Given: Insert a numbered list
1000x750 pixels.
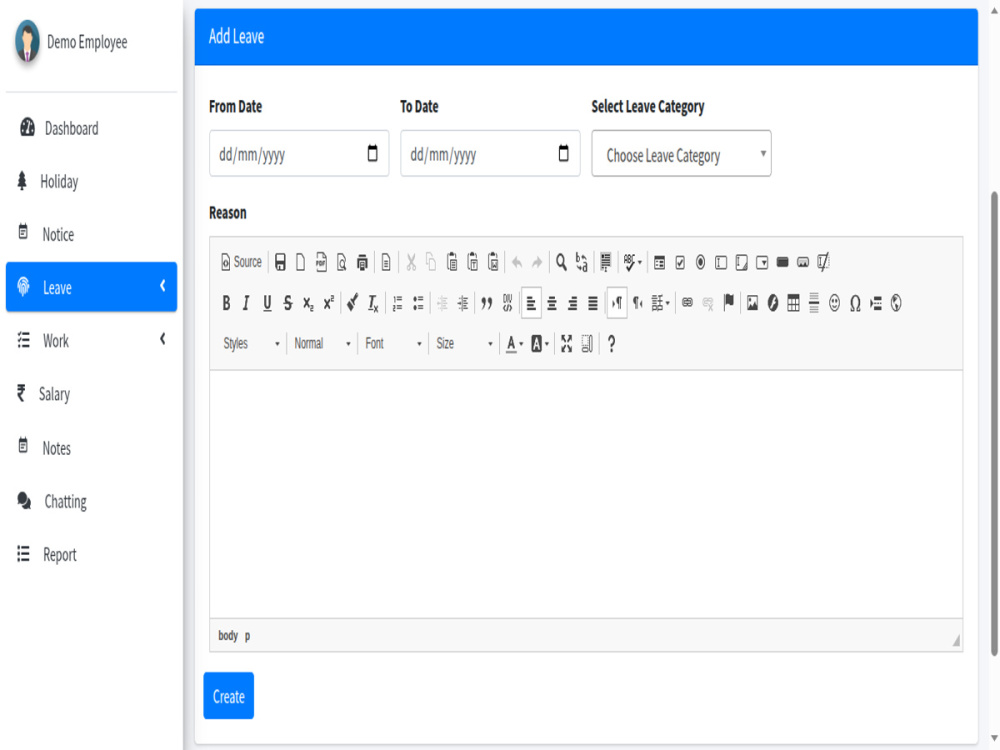Looking at the screenshot, I should point(397,304).
